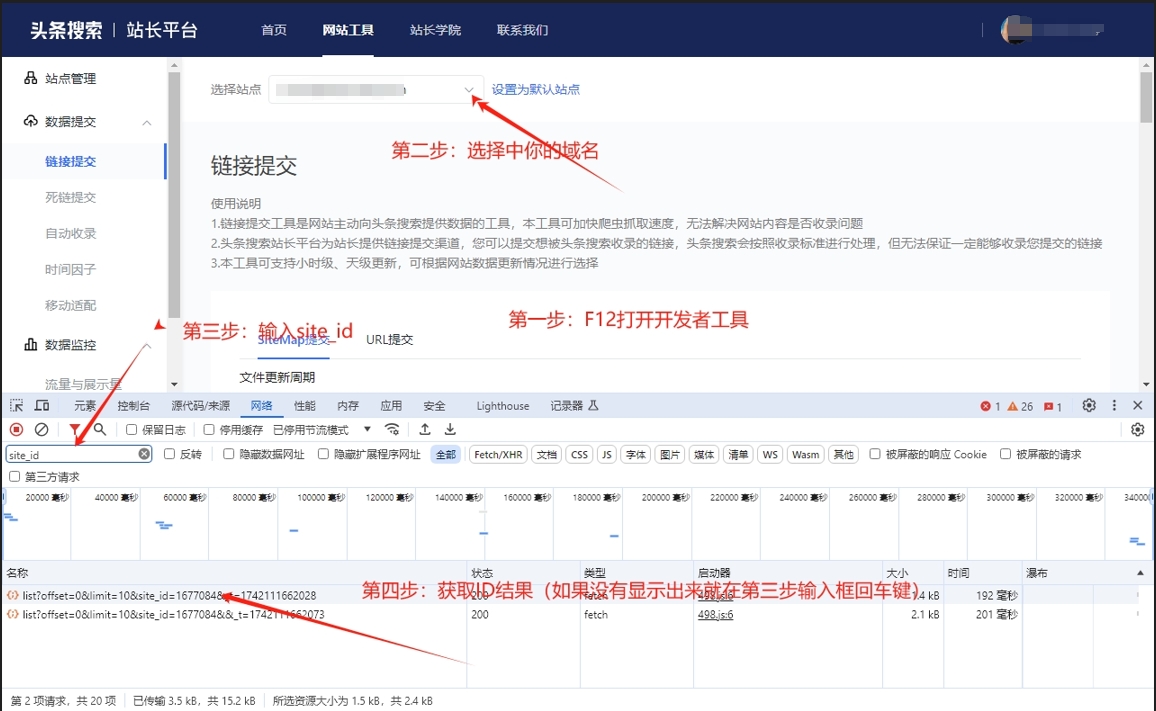Open 站点管理 sidebar icon
This screenshot has height=711, width=1156.
tap(30, 78)
